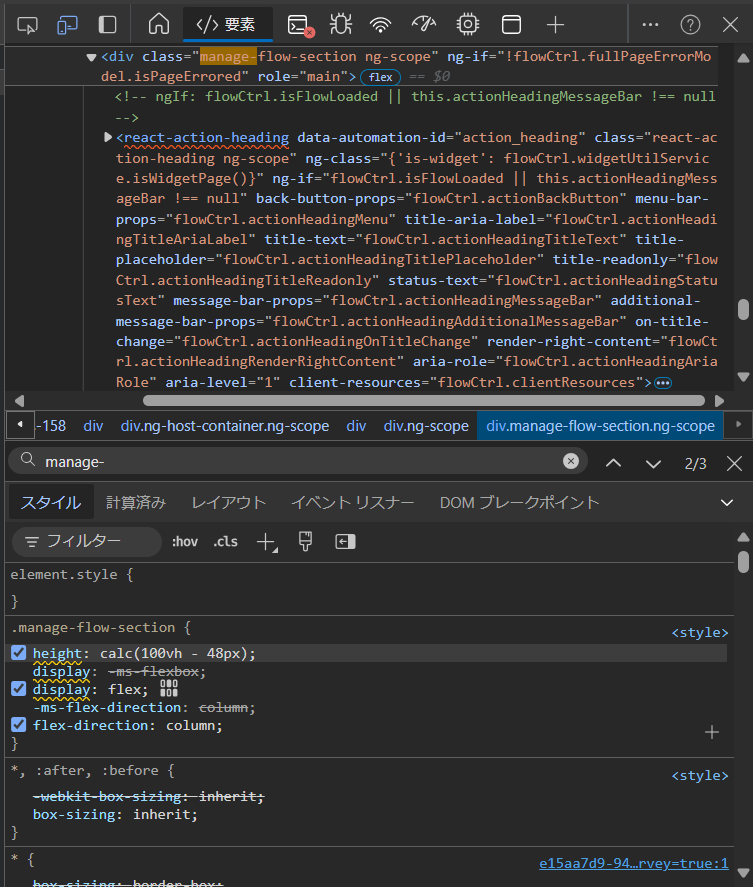The height and width of the screenshot is (887, 753).
Task: Switch to the 計算済み tab
Action: pos(136,502)
